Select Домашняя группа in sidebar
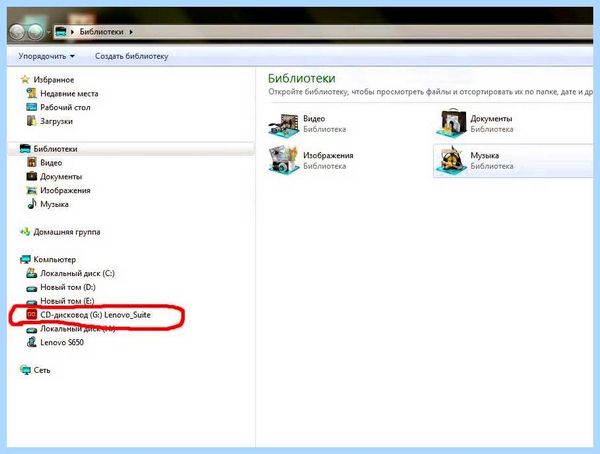Screen dimensions: 600x454 pos(67,232)
